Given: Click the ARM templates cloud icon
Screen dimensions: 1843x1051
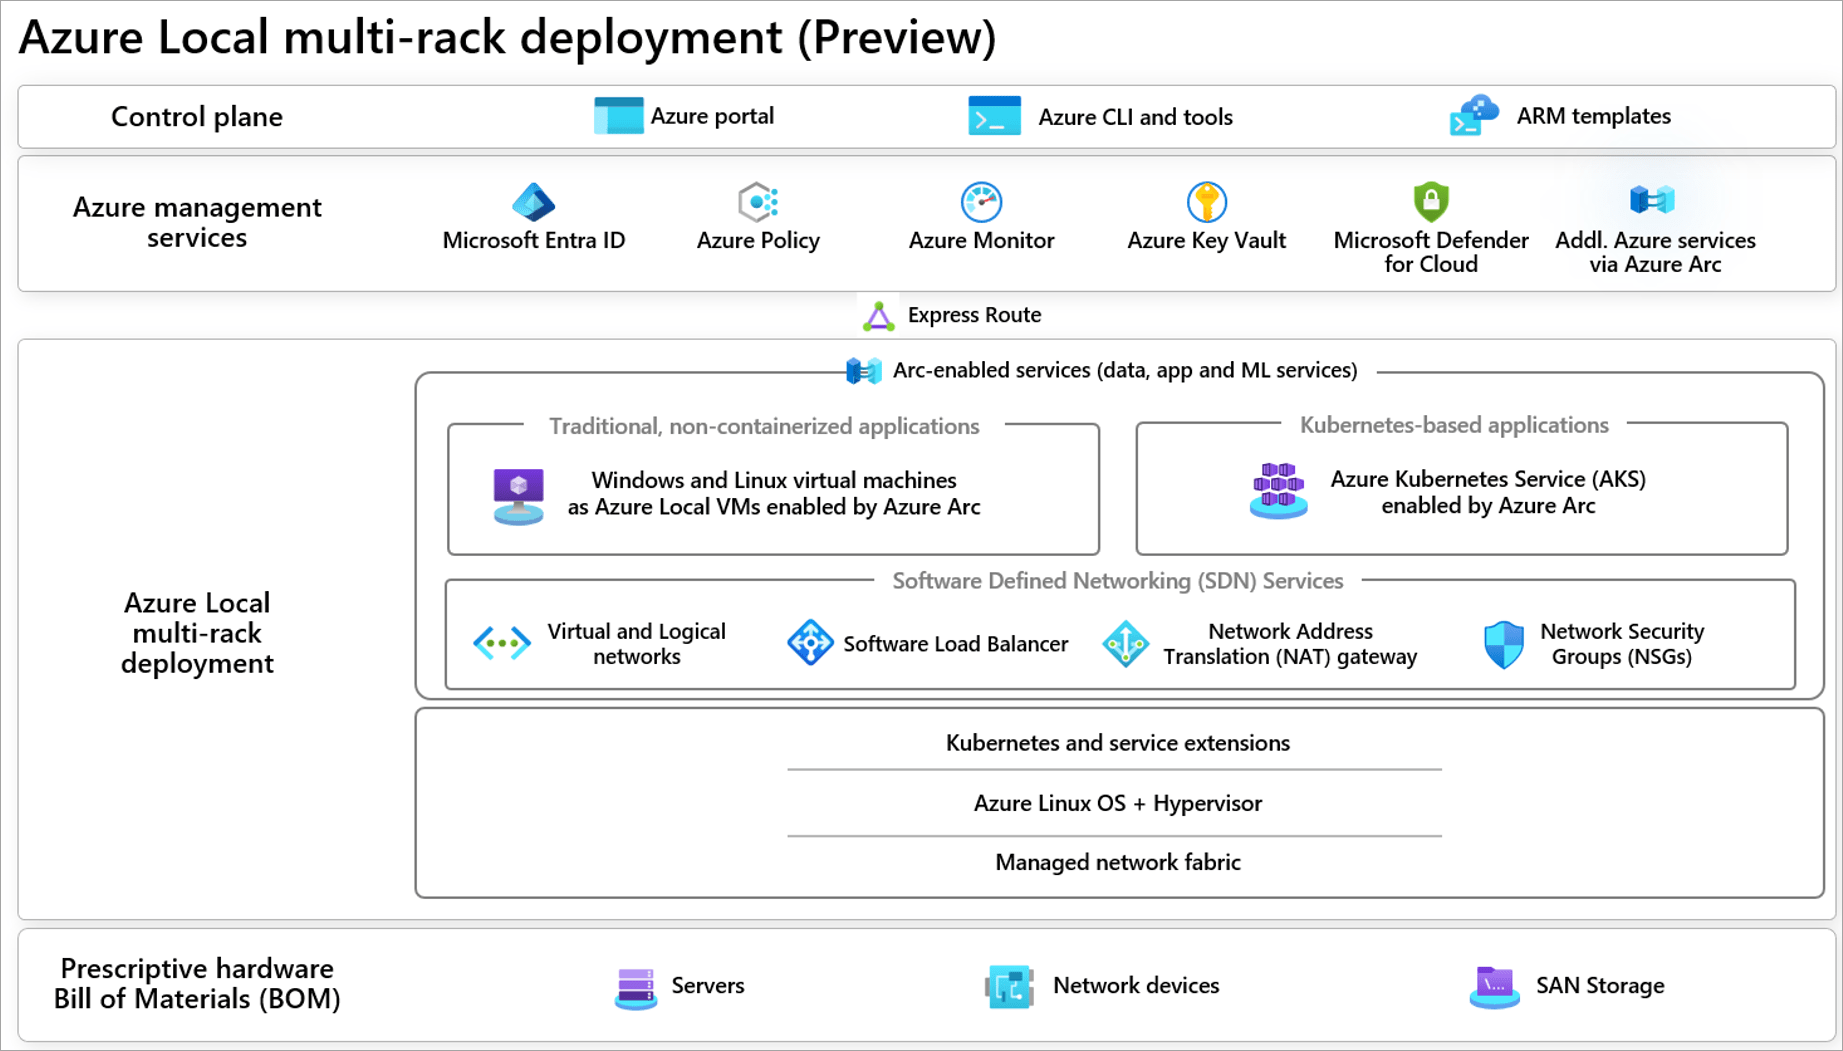Looking at the screenshot, I should pyautogui.click(x=1474, y=115).
